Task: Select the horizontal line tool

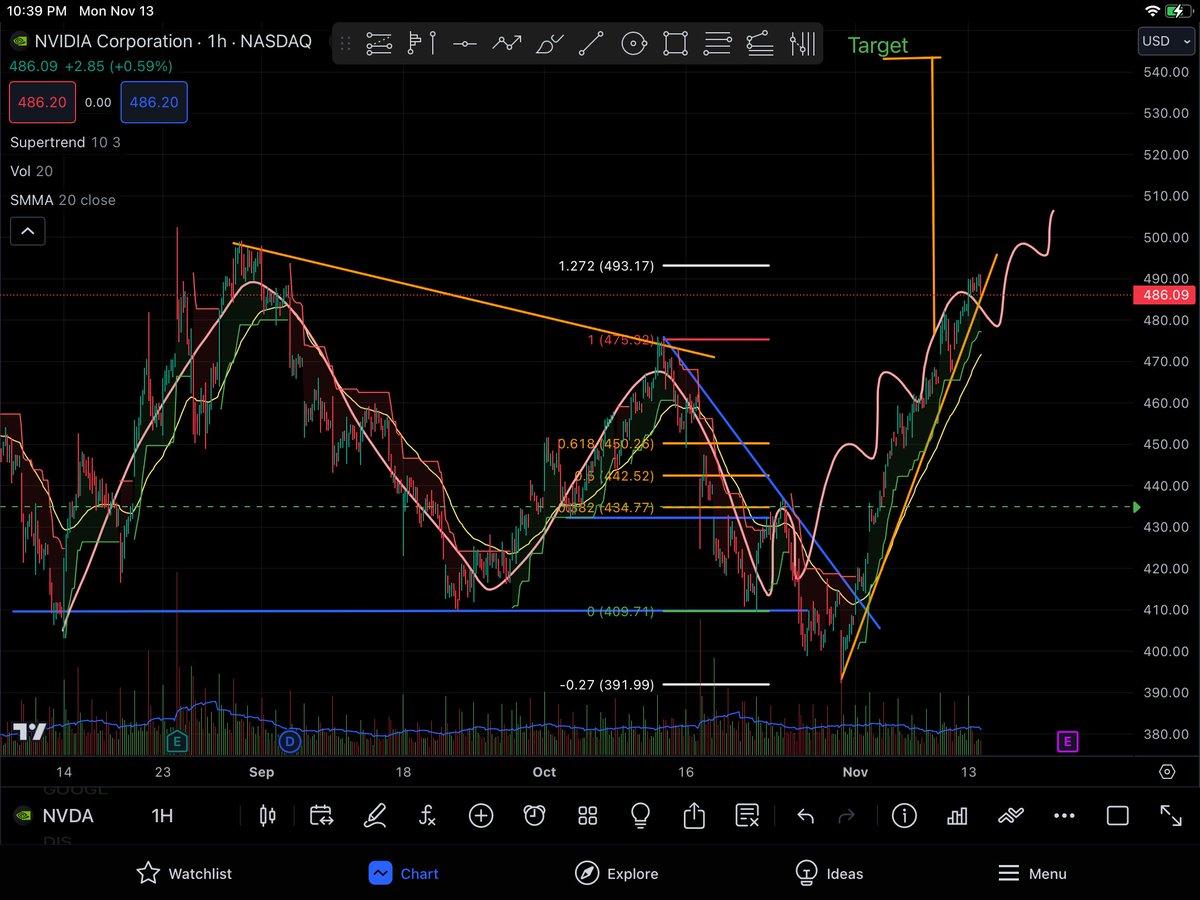Action: click(x=464, y=44)
